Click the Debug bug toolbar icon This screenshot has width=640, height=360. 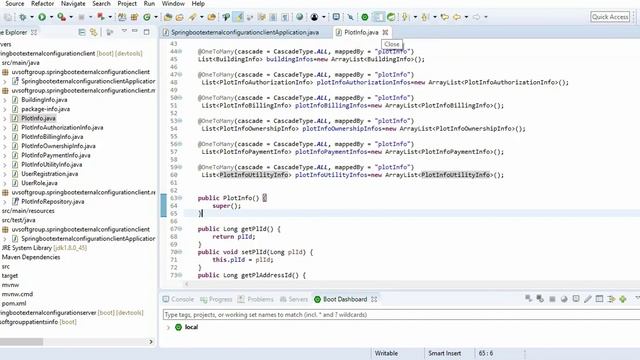click(x=22, y=17)
